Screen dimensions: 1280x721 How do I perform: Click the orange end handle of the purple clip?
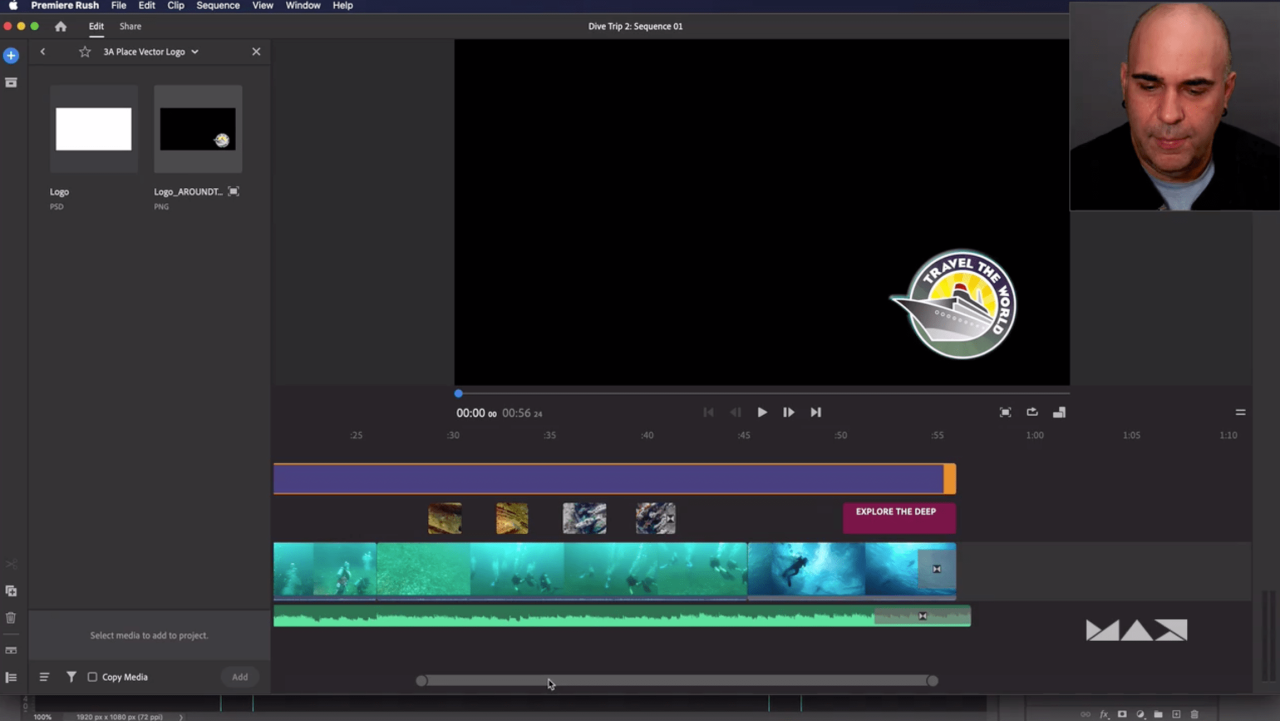pos(950,479)
